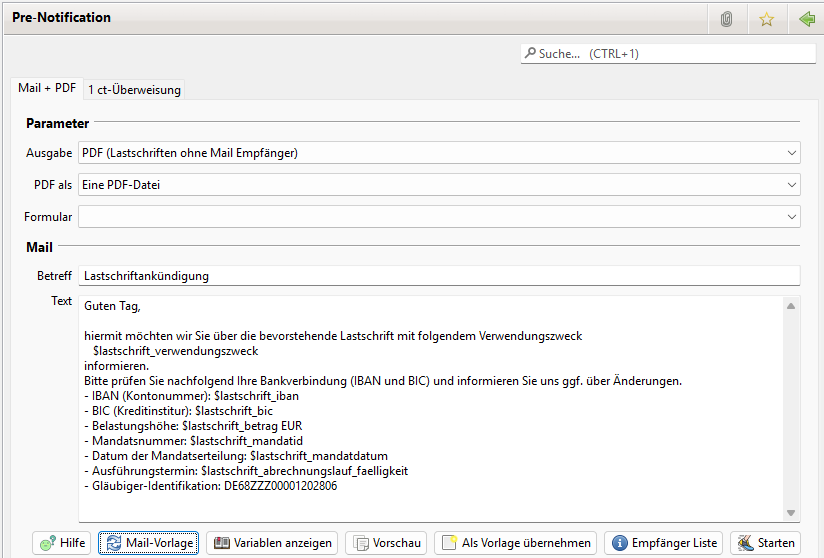Open the Empfänger Liste button

[x=664, y=543]
